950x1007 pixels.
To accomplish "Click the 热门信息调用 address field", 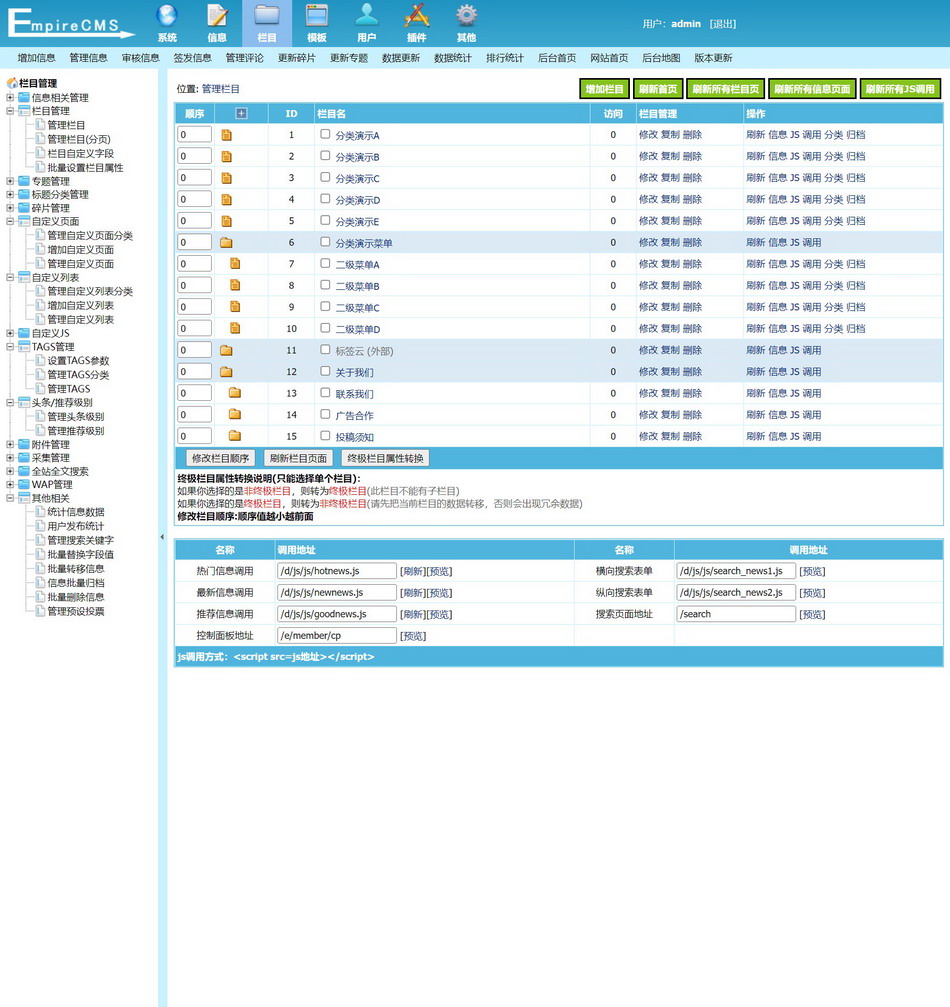I will 337,571.
